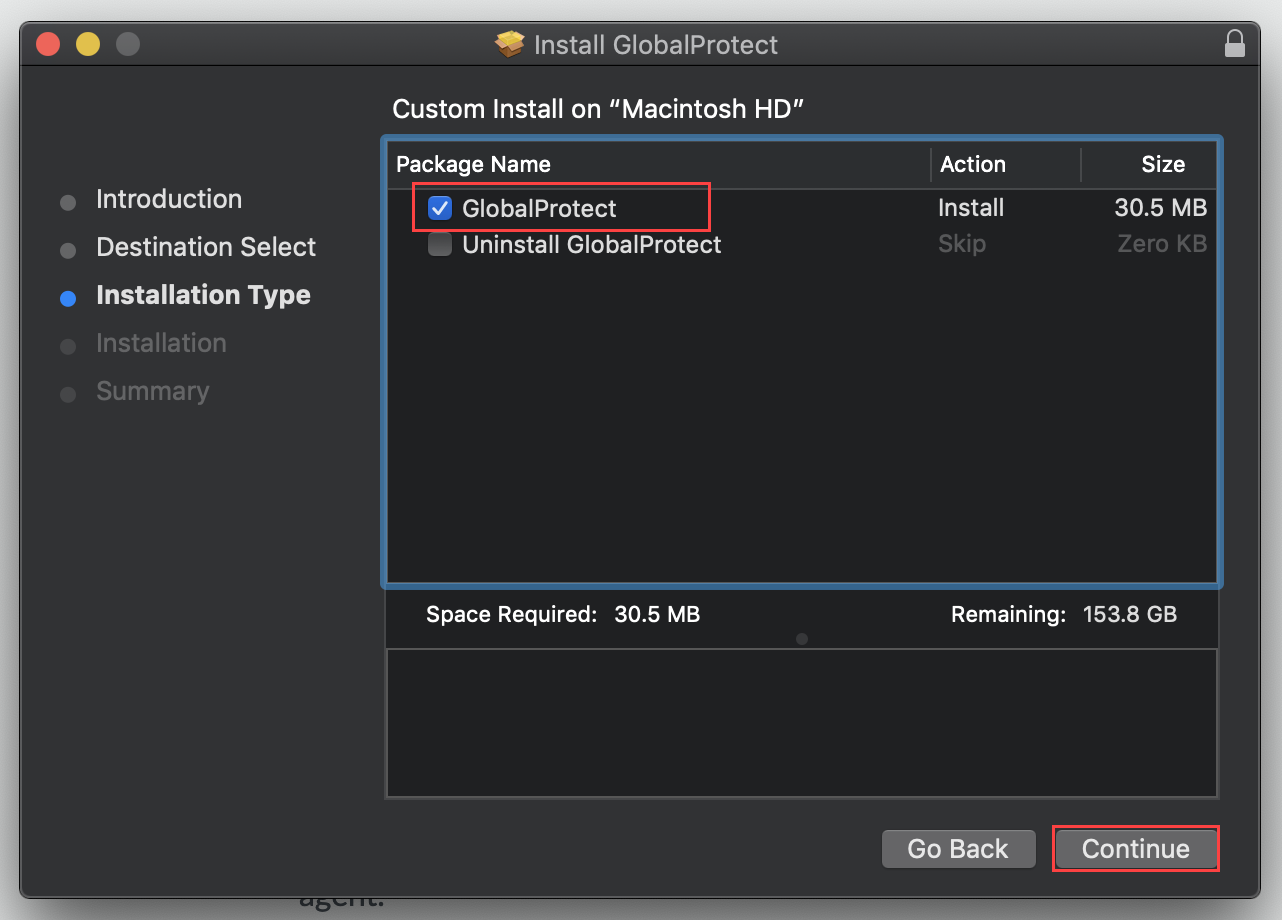Click the Custom Install on Macintosh HD heading
Screen dimensions: 1282x920
click(598, 109)
